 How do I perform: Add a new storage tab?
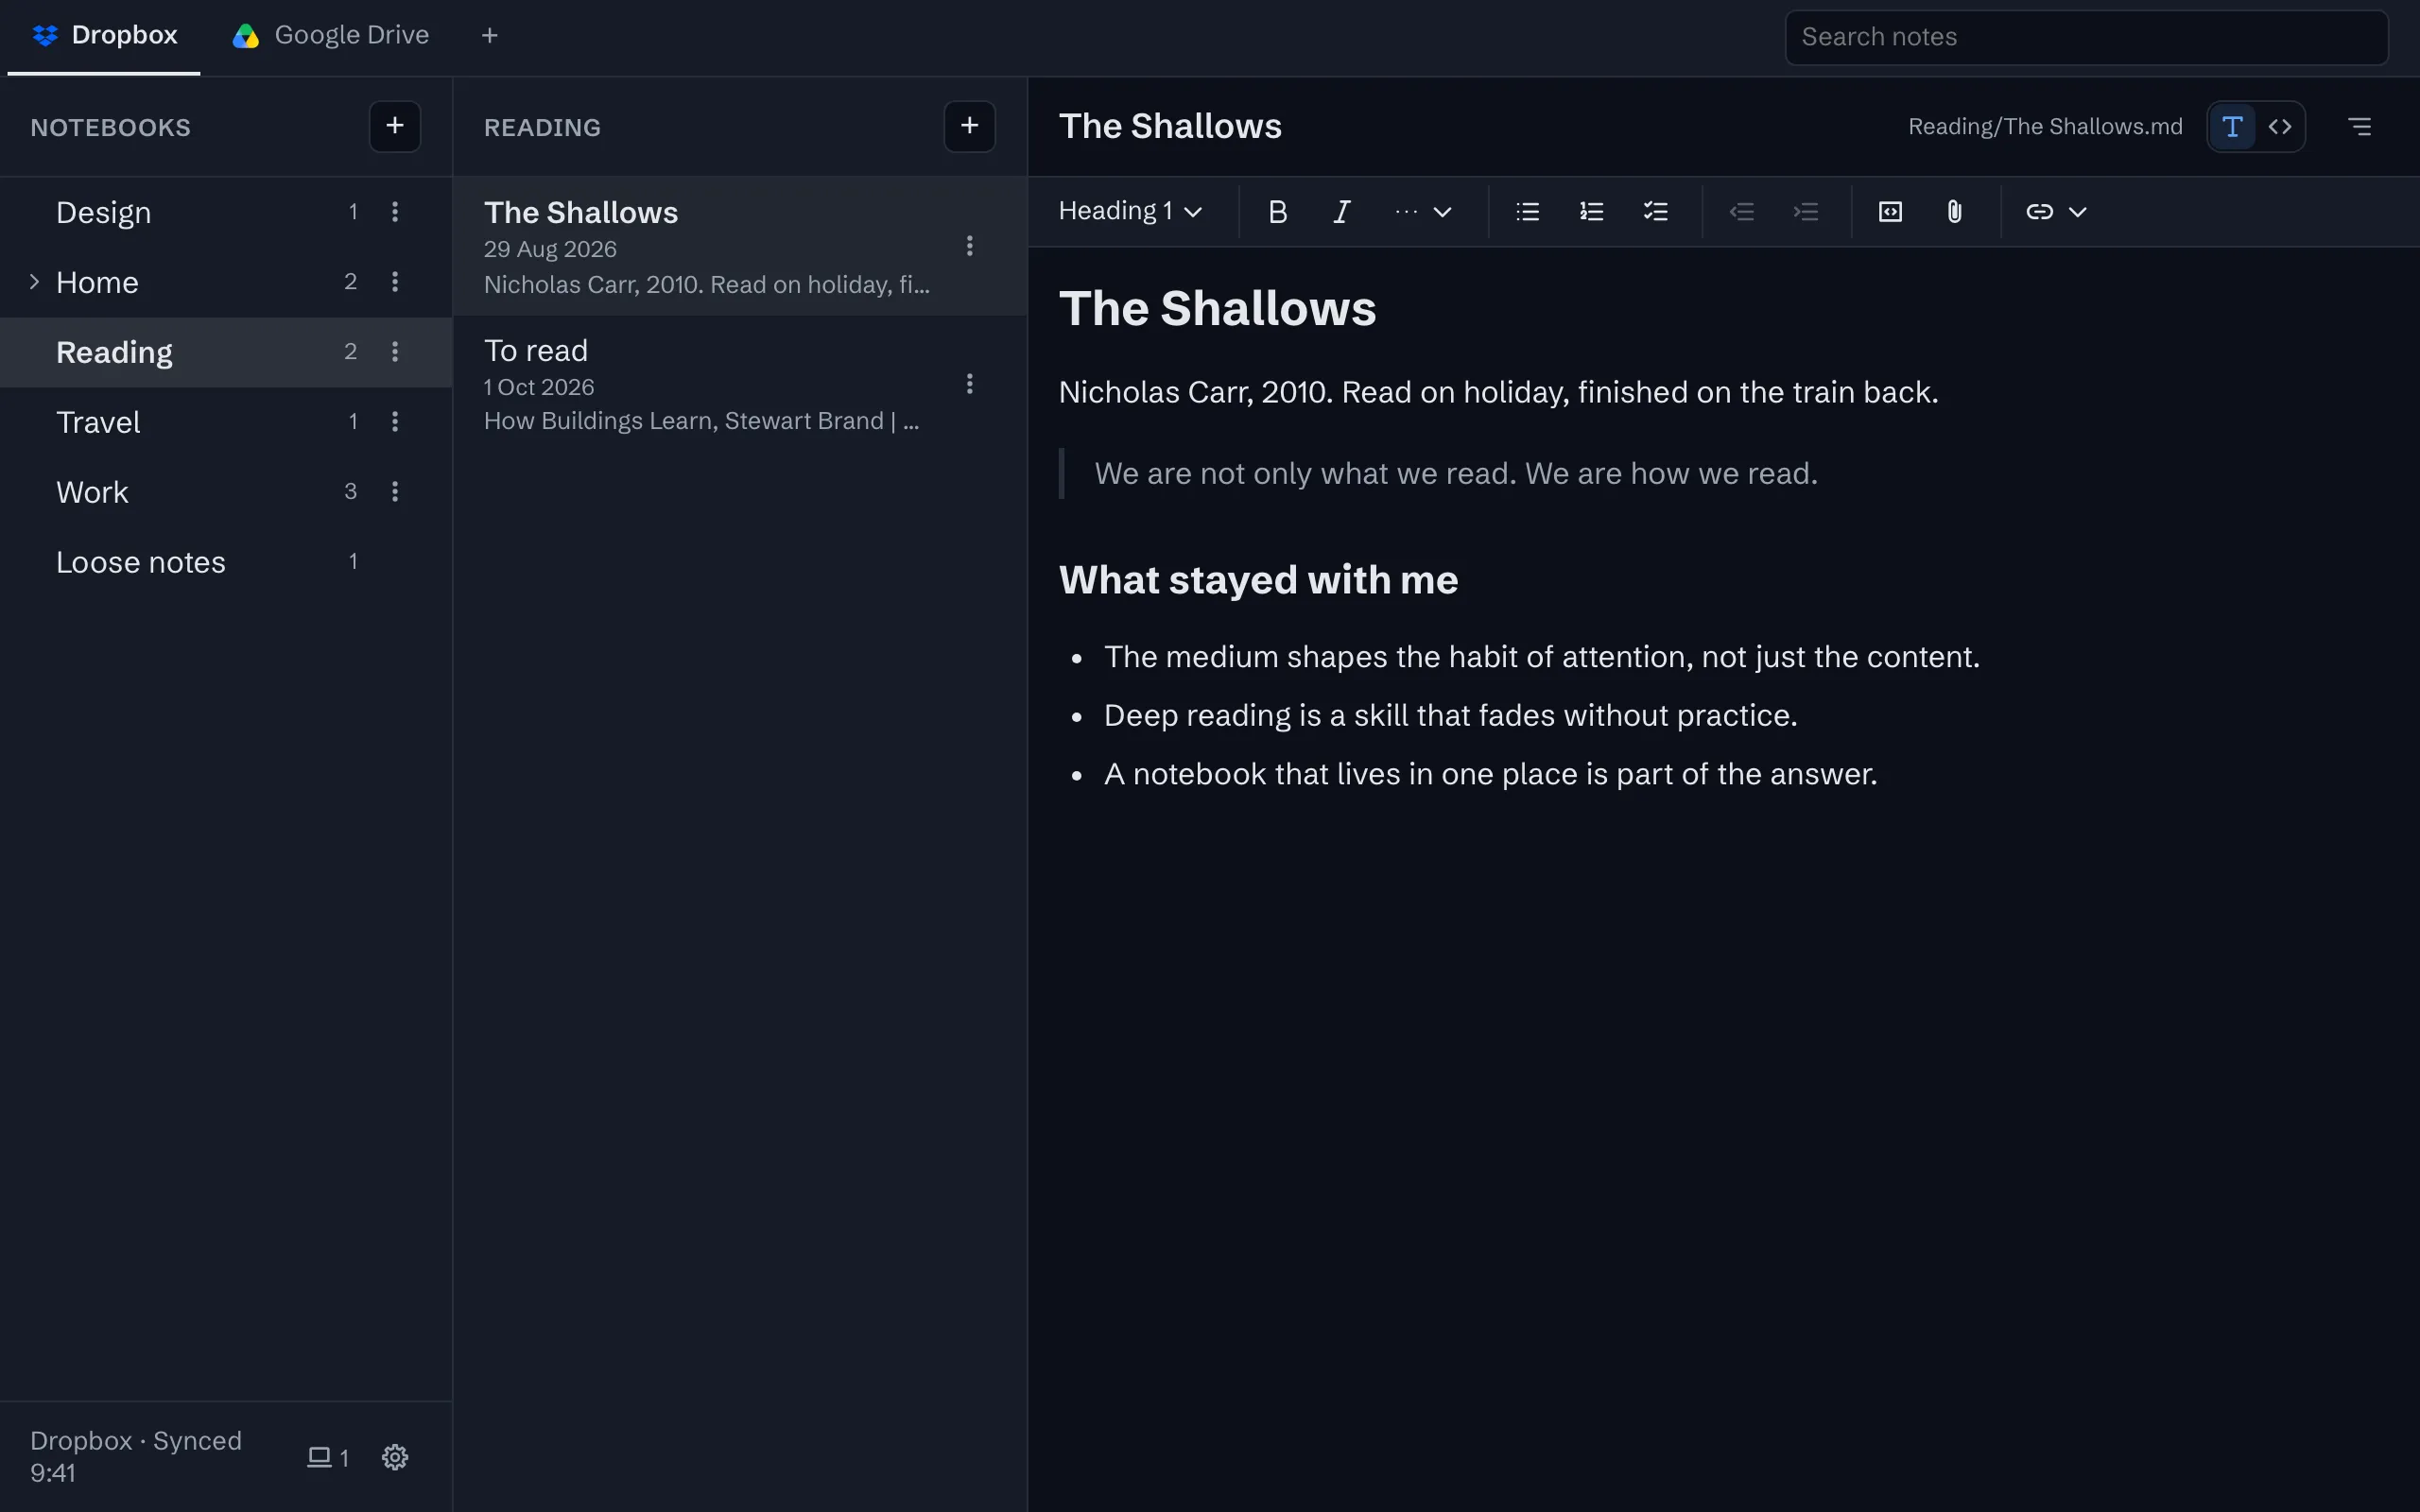pos(489,36)
